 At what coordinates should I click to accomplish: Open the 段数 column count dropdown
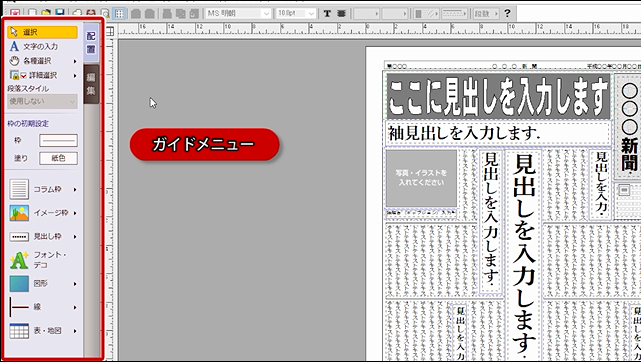point(486,13)
